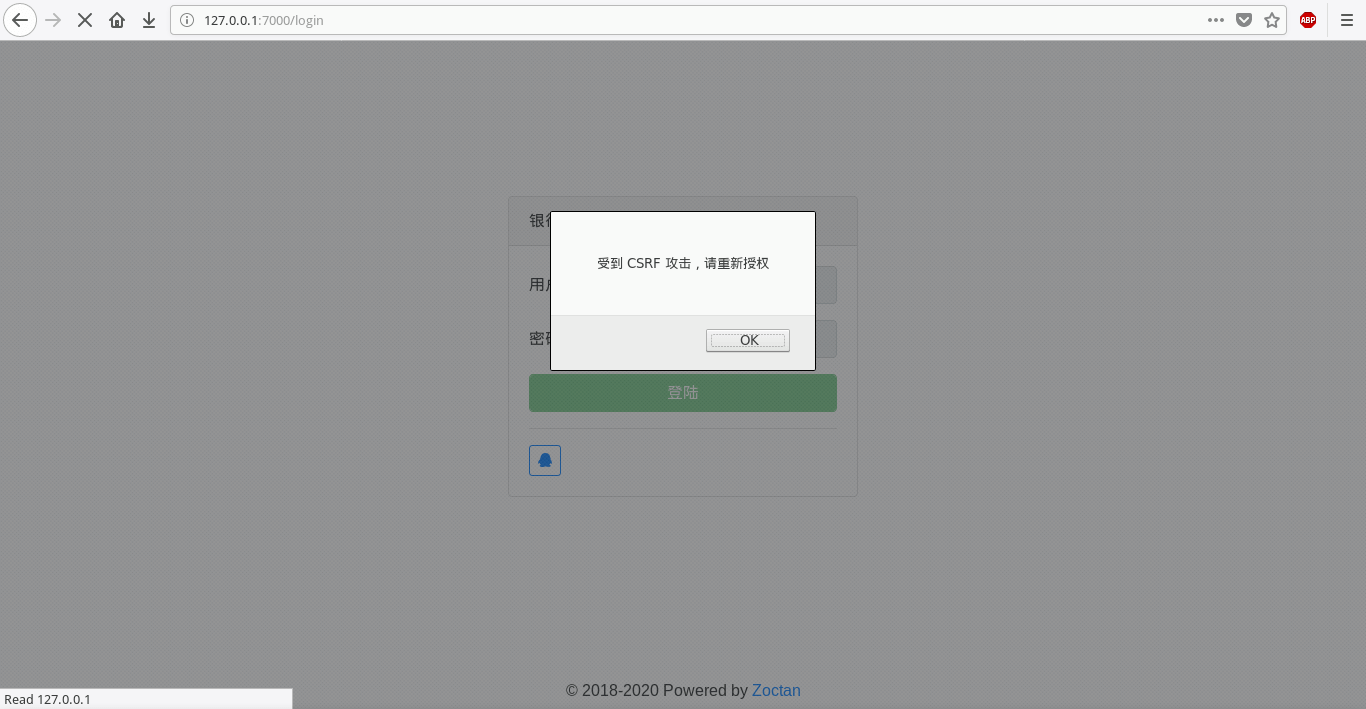Sign in with the QQ penguin icon
The height and width of the screenshot is (709, 1366).
(x=545, y=460)
